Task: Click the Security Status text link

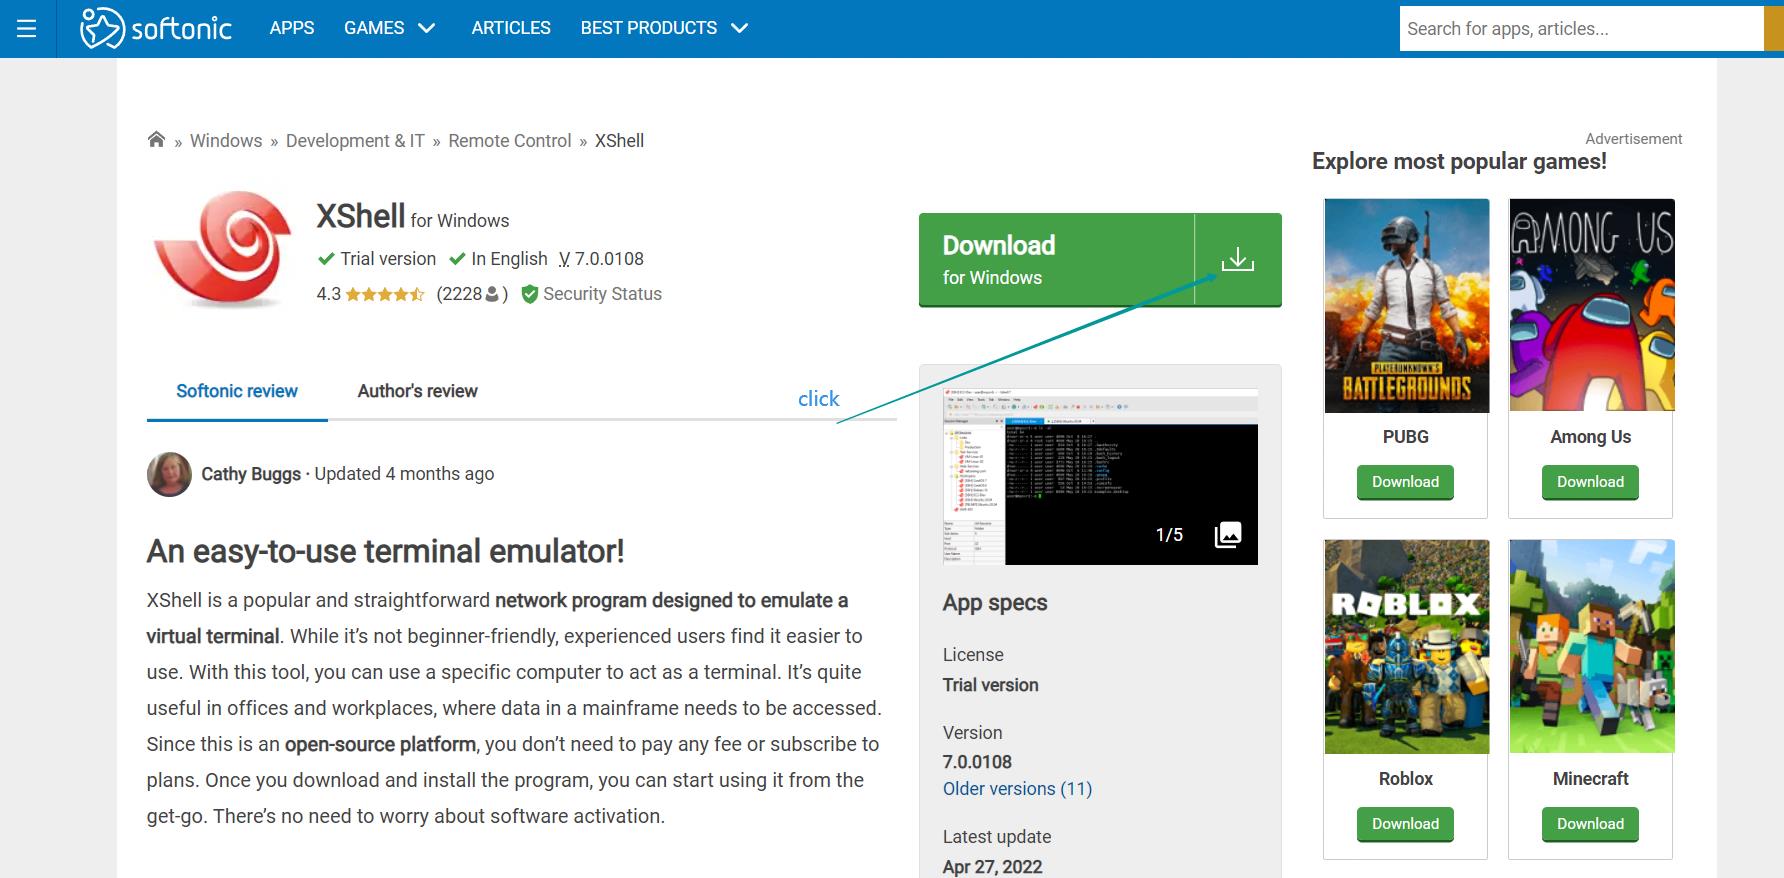Action: click(x=602, y=294)
